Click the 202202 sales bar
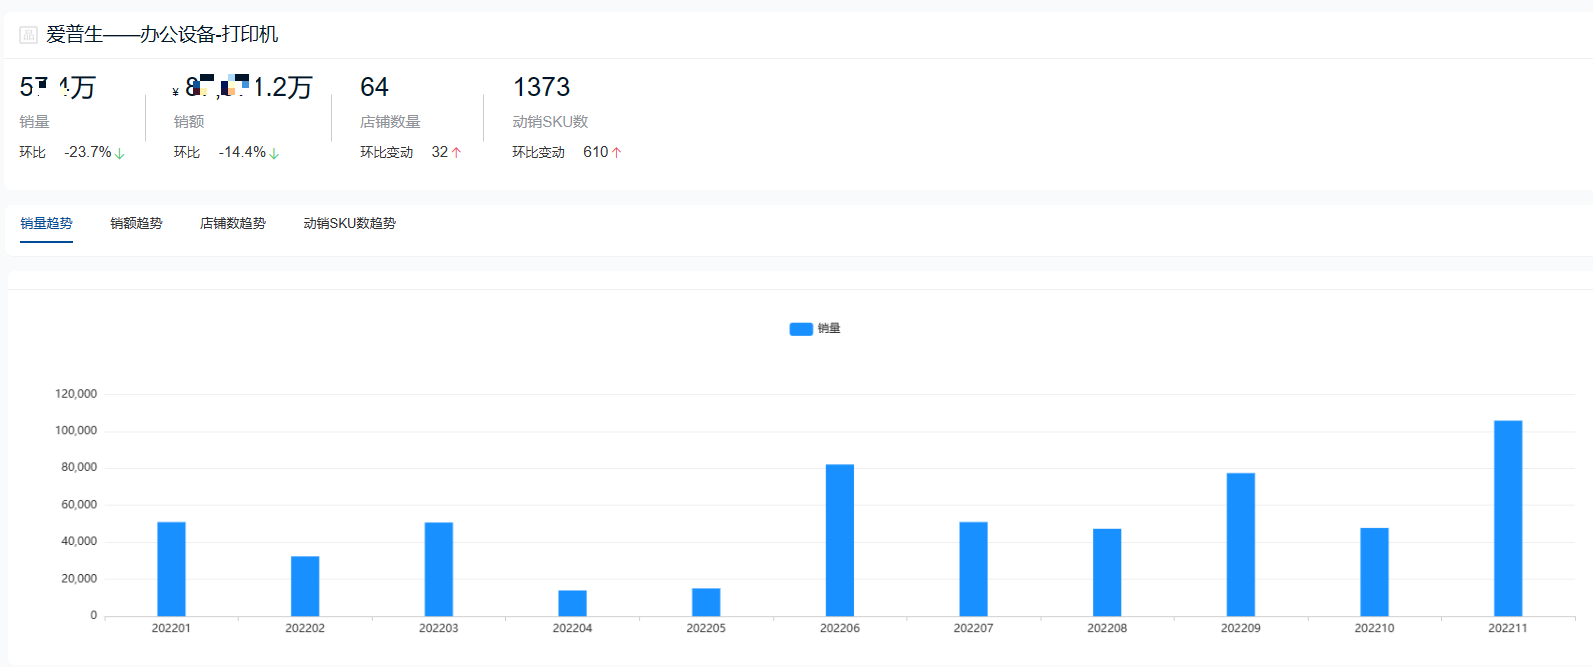Image resolution: width=1593 pixels, height=667 pixels. [x=305, y=586]
